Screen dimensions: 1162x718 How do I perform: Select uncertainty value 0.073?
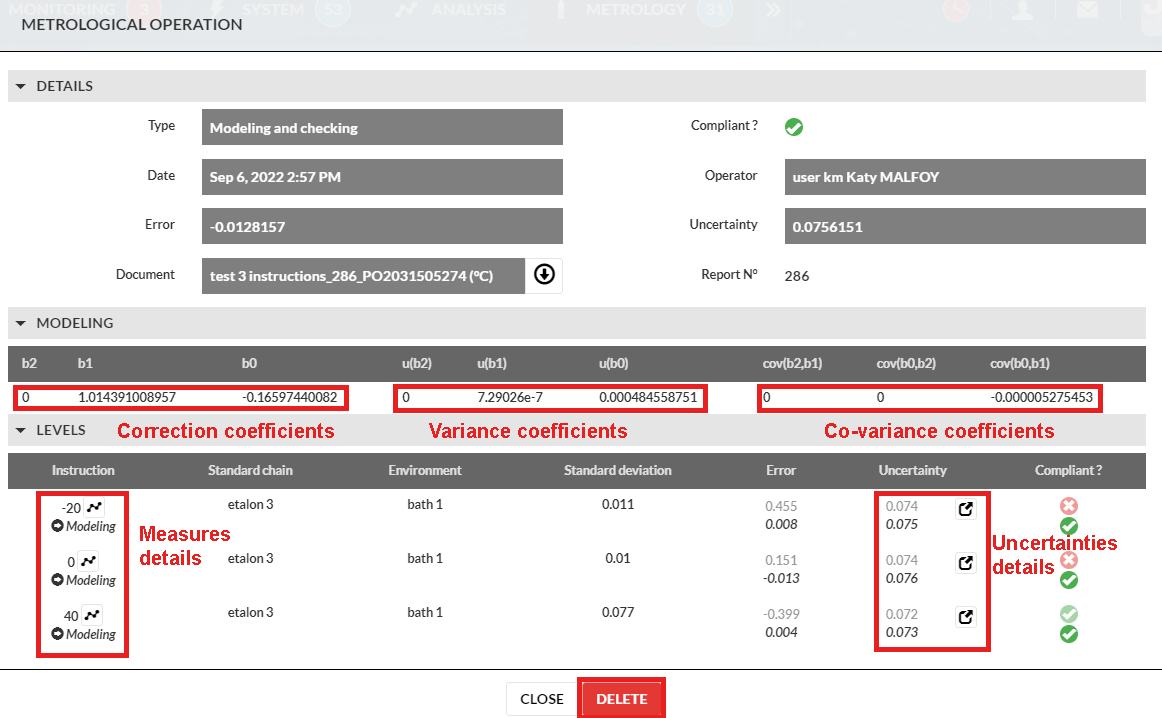(x=902, y=632)
